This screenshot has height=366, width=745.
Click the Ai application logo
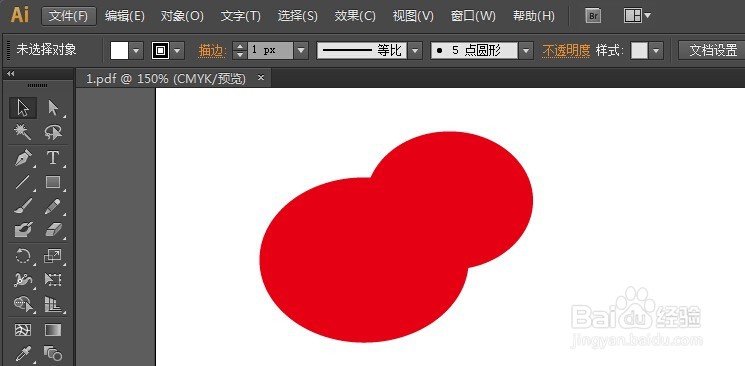tap(20, 15)
